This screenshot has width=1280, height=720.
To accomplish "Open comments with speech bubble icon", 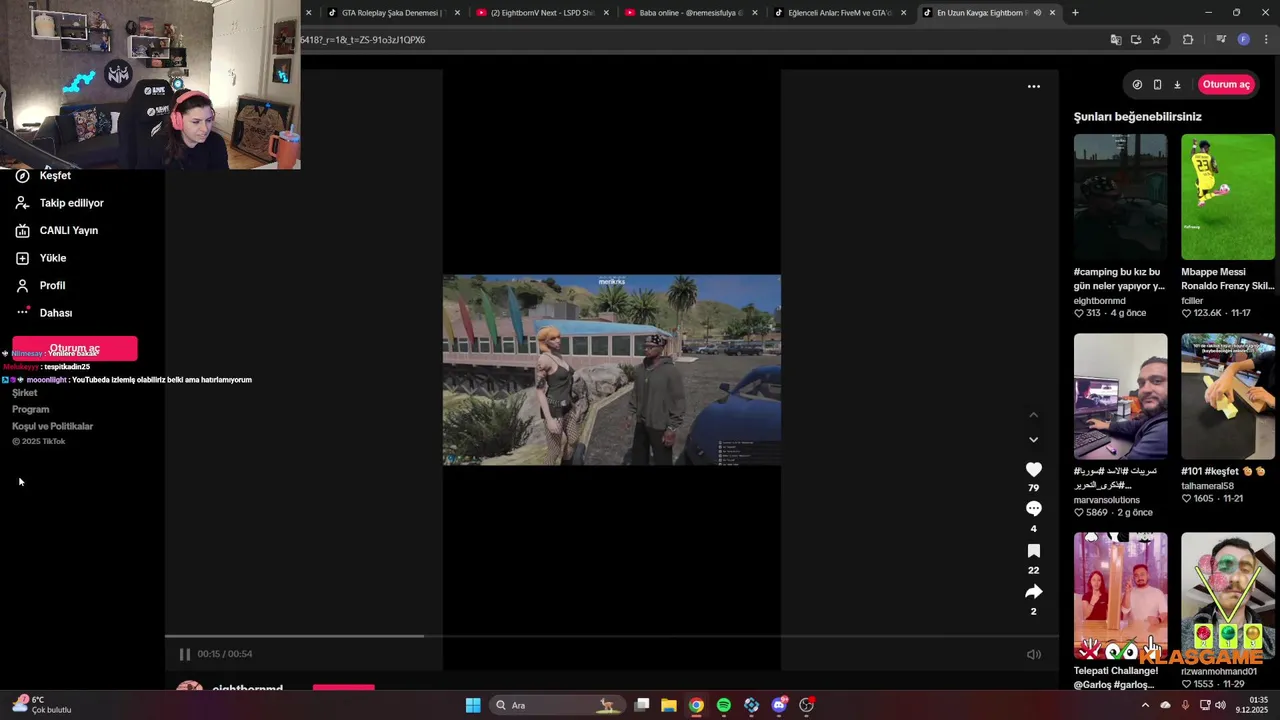I will click(x=1034, y=509).
